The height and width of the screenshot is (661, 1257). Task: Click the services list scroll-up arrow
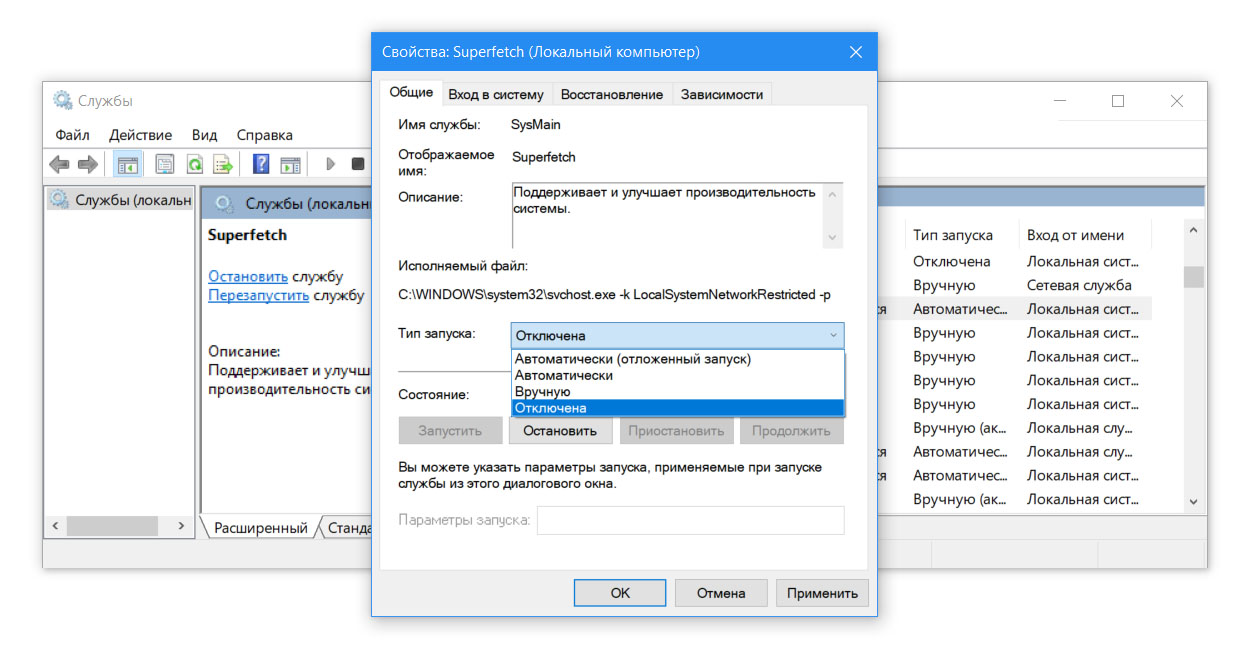pos(1193,231)
